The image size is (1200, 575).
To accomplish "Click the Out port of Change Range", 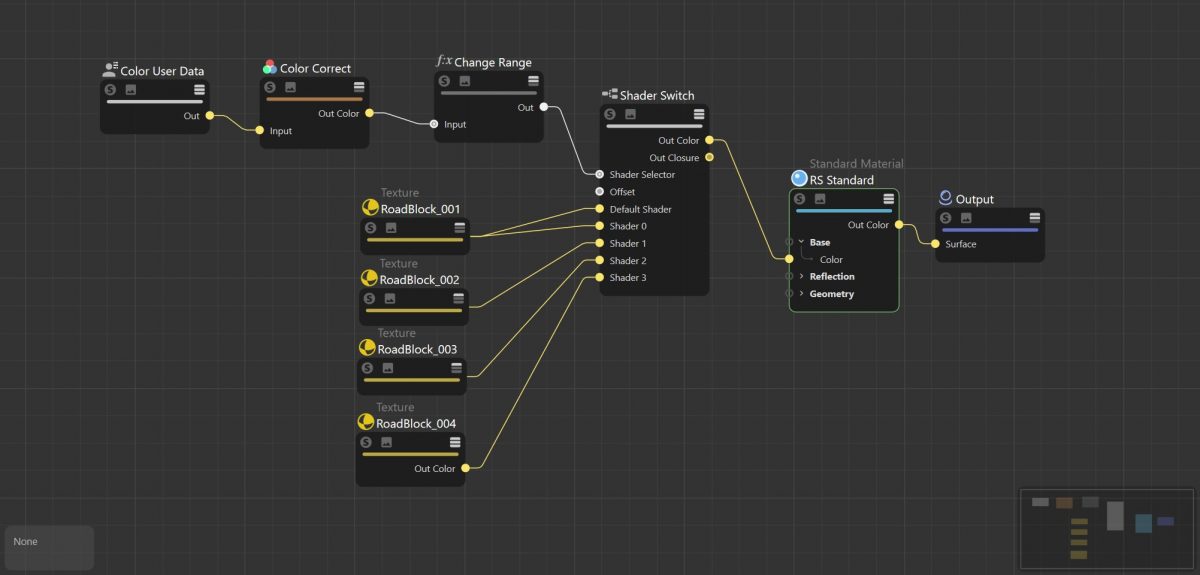I will tap(543, 107).
